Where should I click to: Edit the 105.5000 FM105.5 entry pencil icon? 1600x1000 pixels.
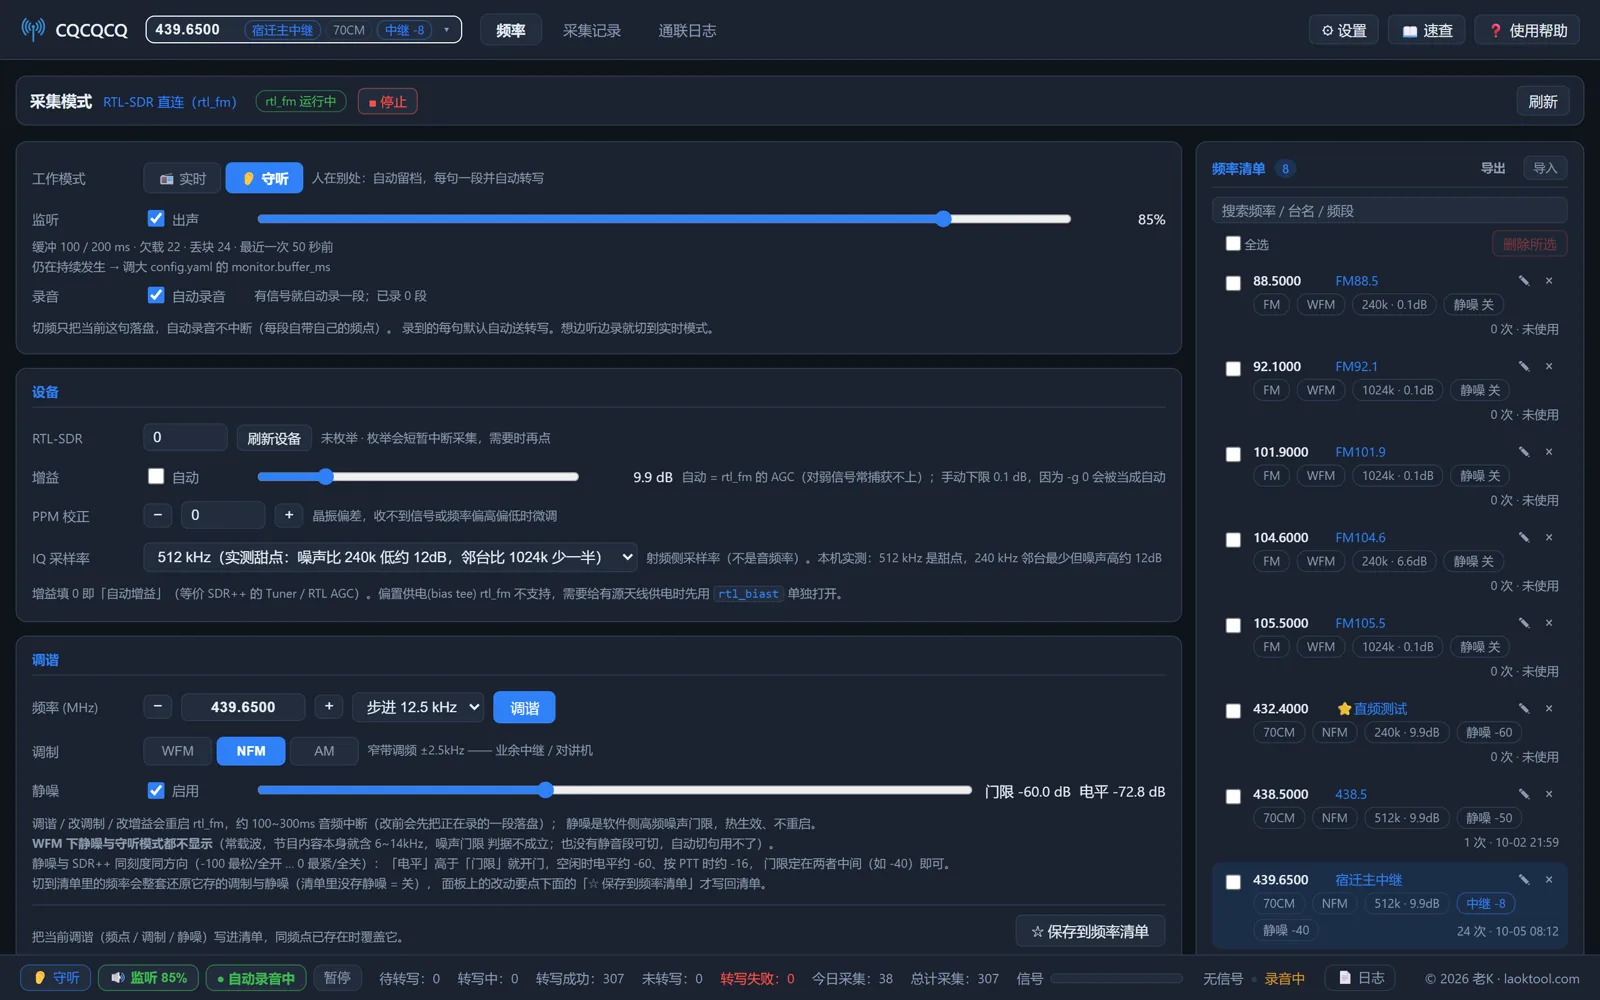click(x=1524, y=623)
